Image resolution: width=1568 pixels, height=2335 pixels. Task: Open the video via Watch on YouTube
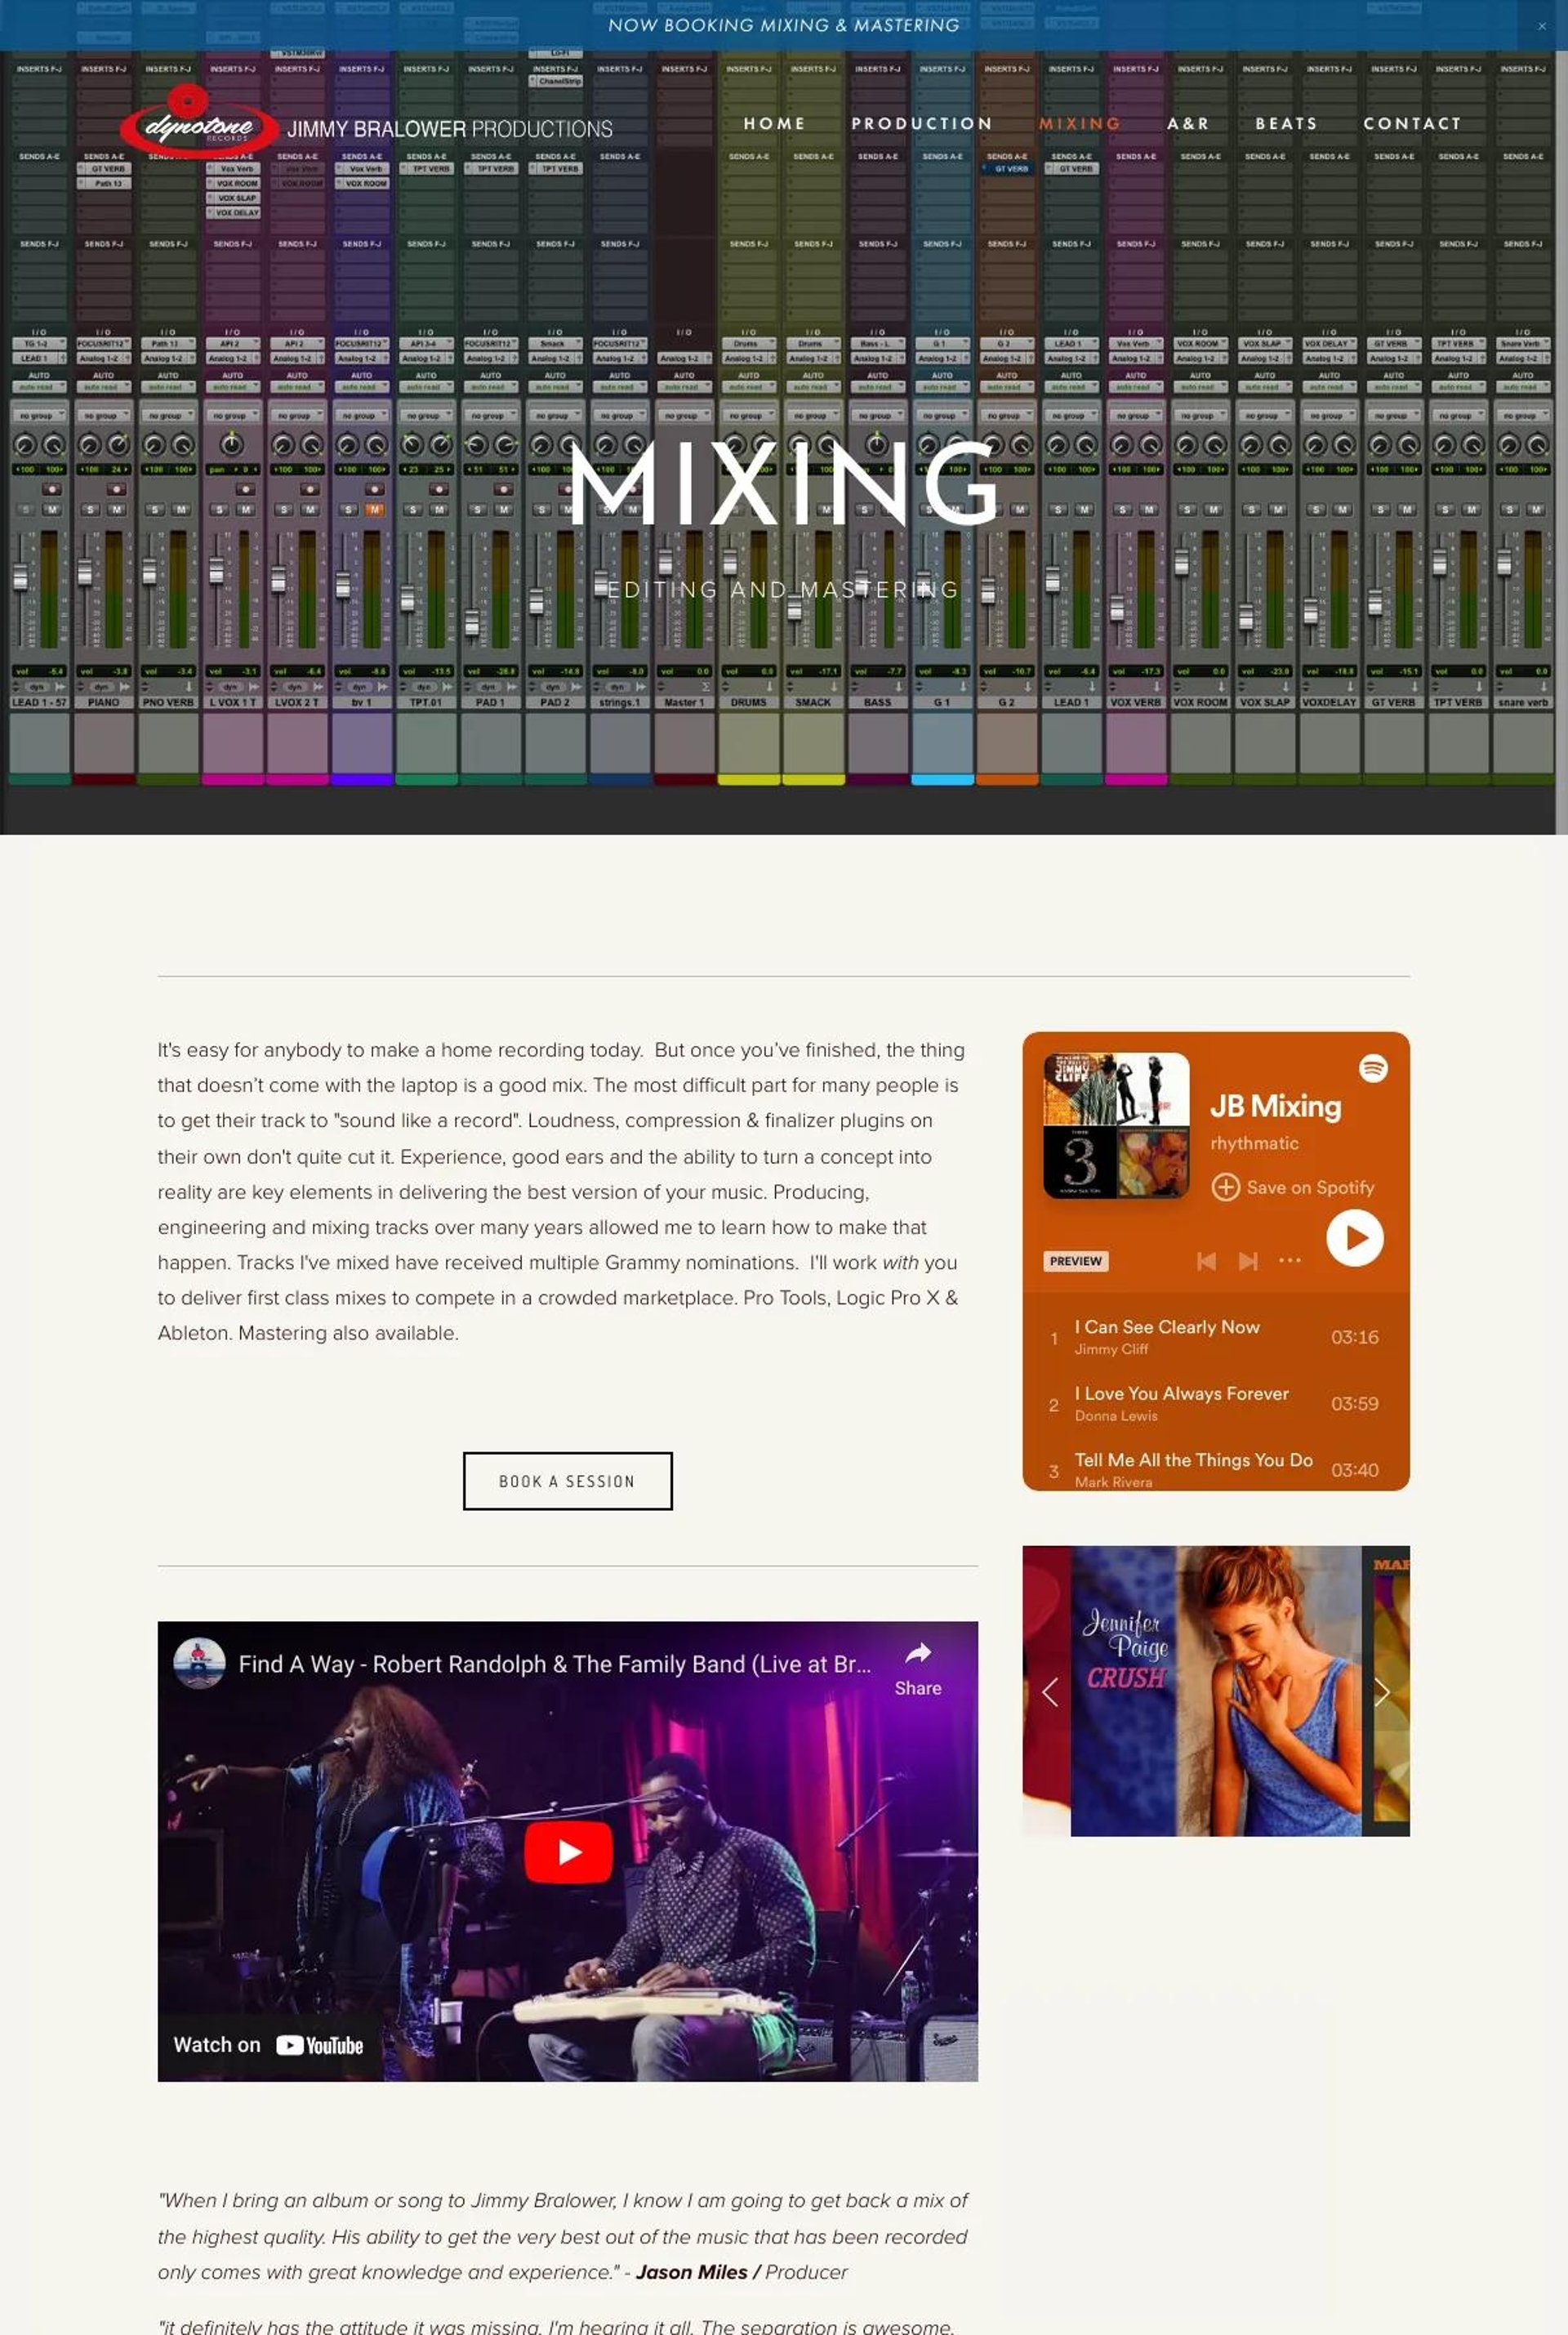point(268,2044)
